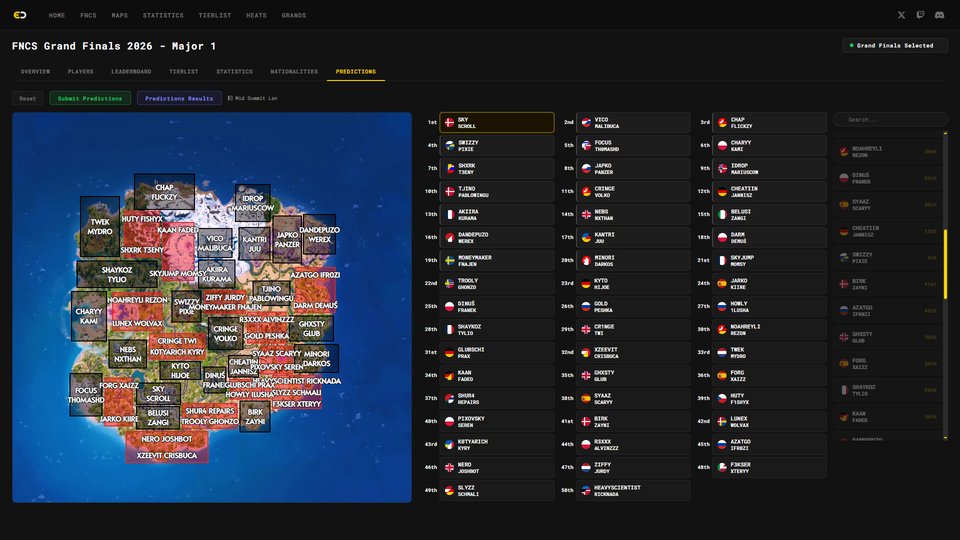Click the player list scrollbar thumb
This screenshot has width=960, height=540.
(x=945, y=264)
